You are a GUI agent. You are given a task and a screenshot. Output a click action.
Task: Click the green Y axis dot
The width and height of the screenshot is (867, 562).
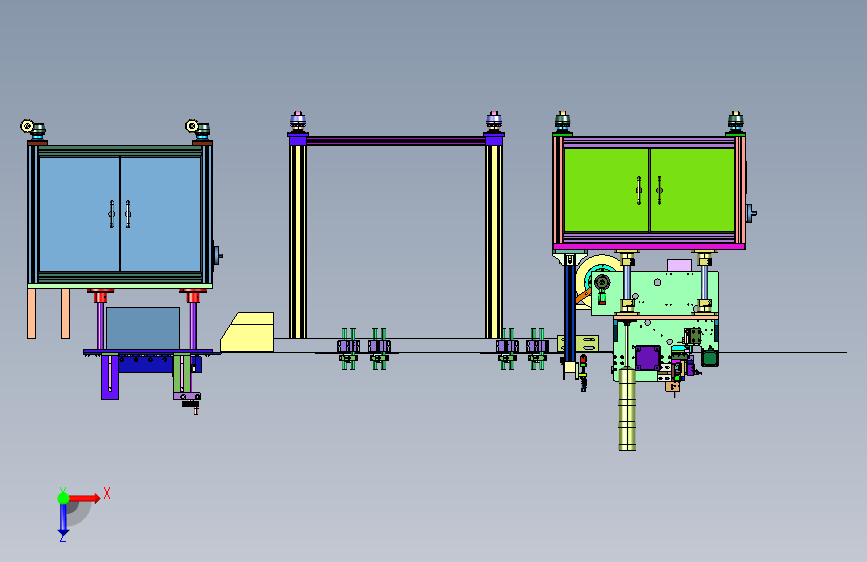[63, 498]
